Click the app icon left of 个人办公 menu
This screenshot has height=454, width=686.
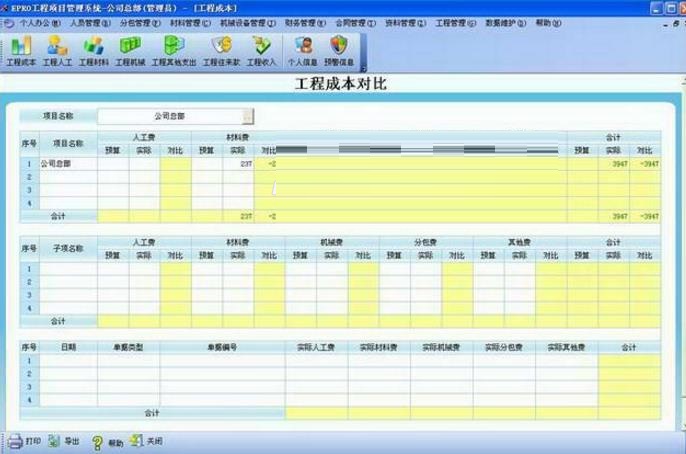point(9,24)
